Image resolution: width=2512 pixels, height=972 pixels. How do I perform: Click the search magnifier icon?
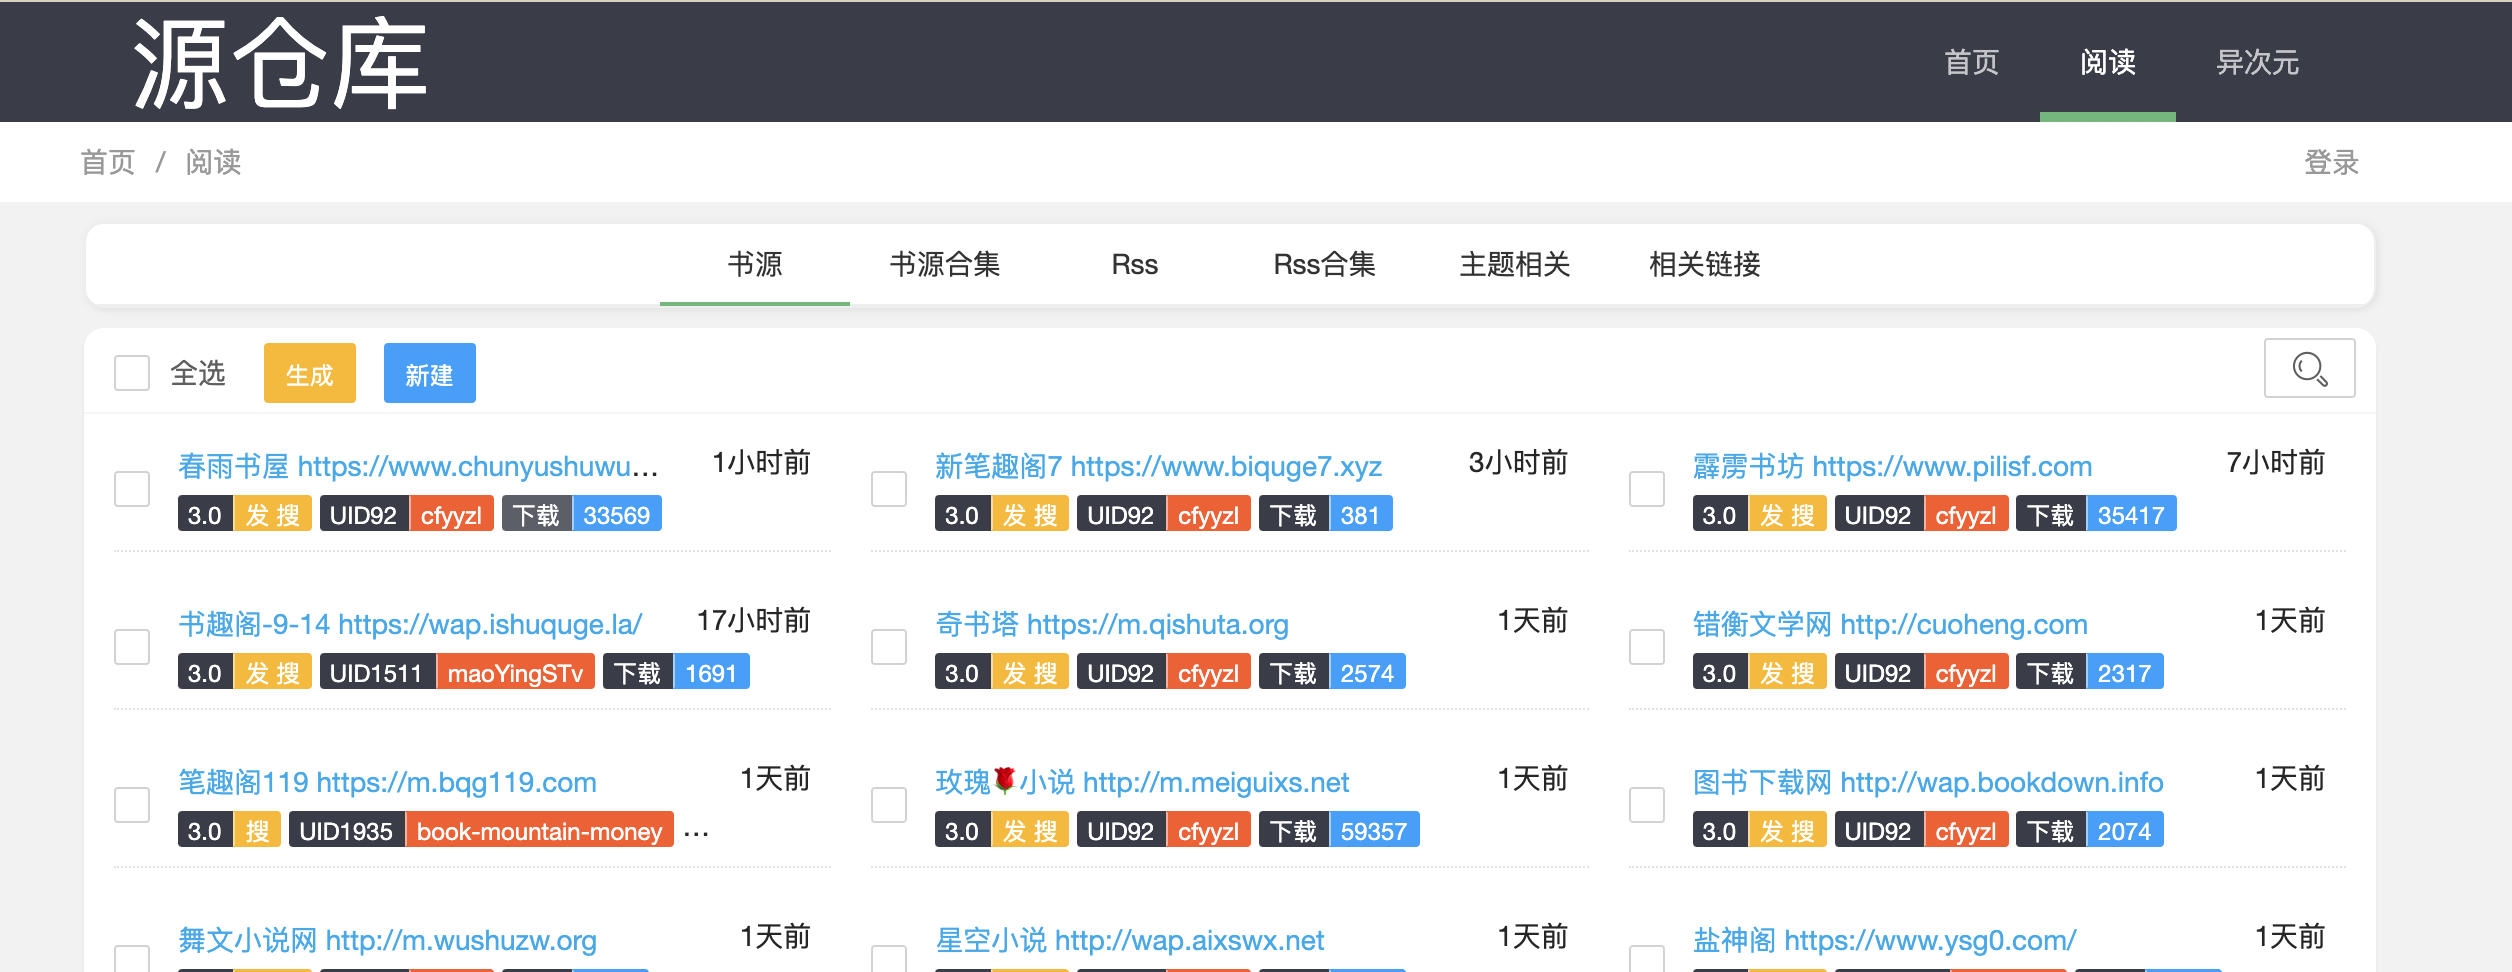click(2309, 369)
